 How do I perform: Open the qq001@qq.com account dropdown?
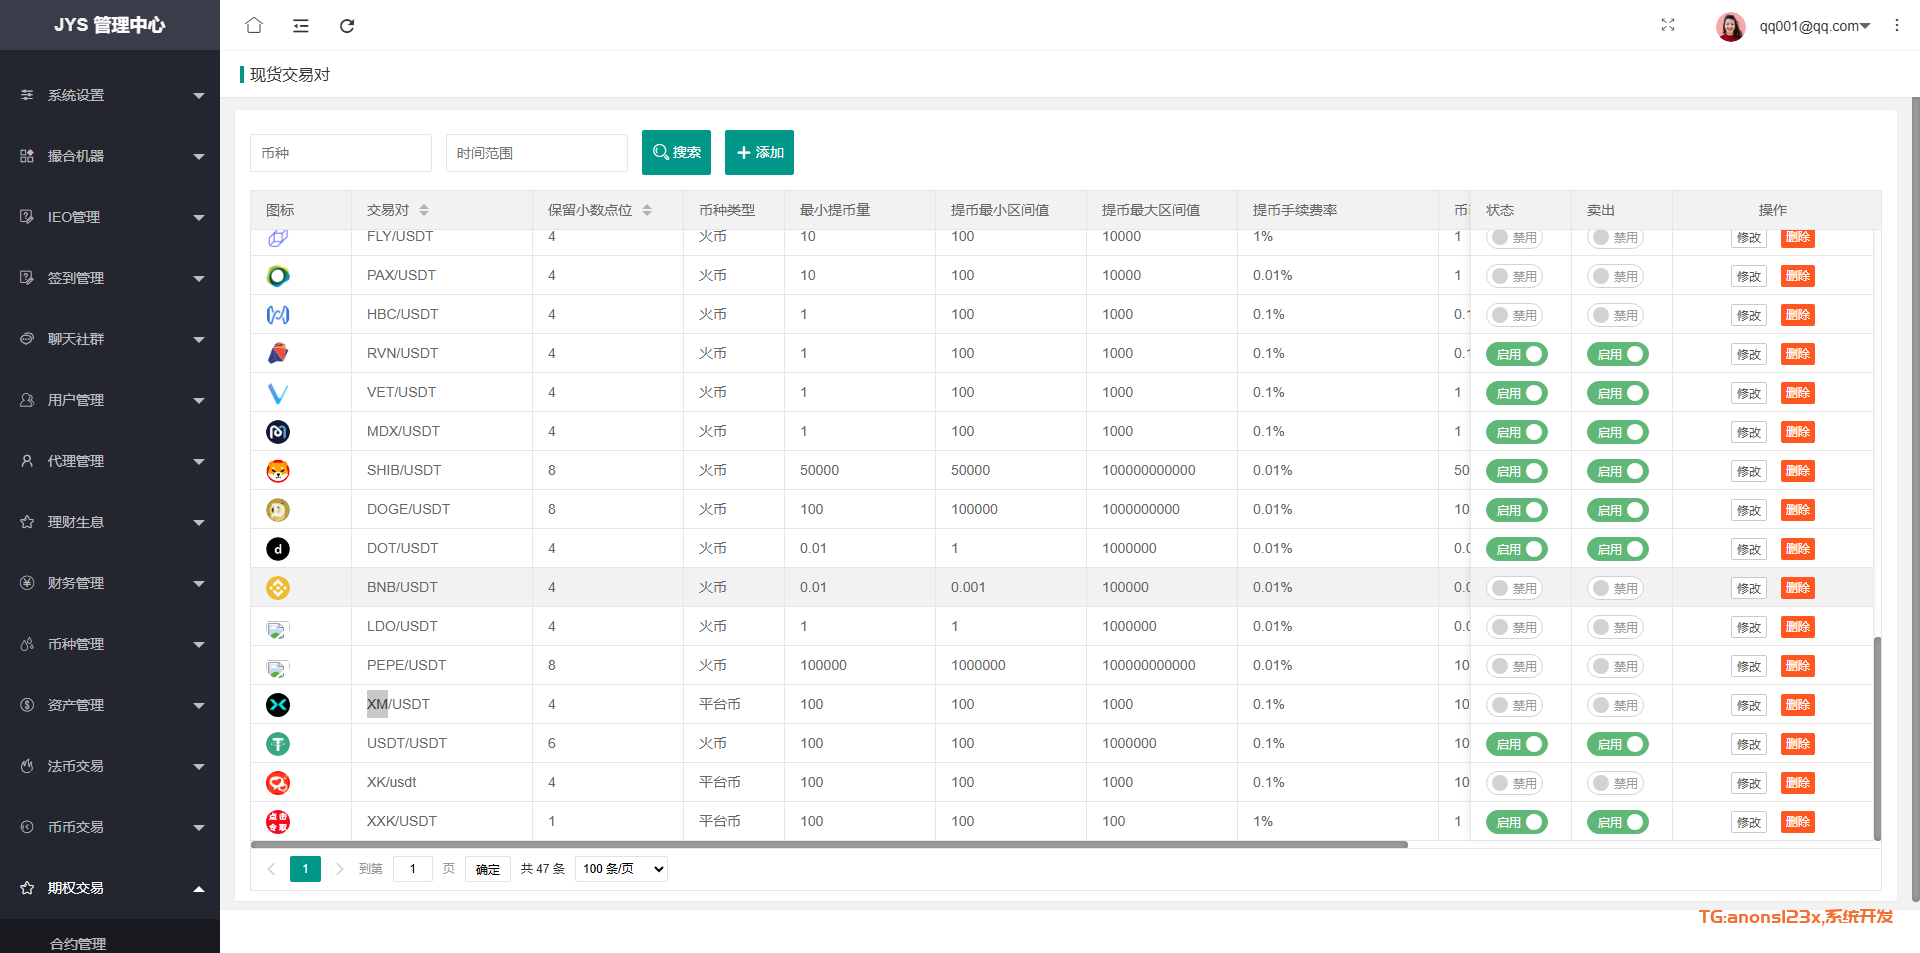point(1814,26)
